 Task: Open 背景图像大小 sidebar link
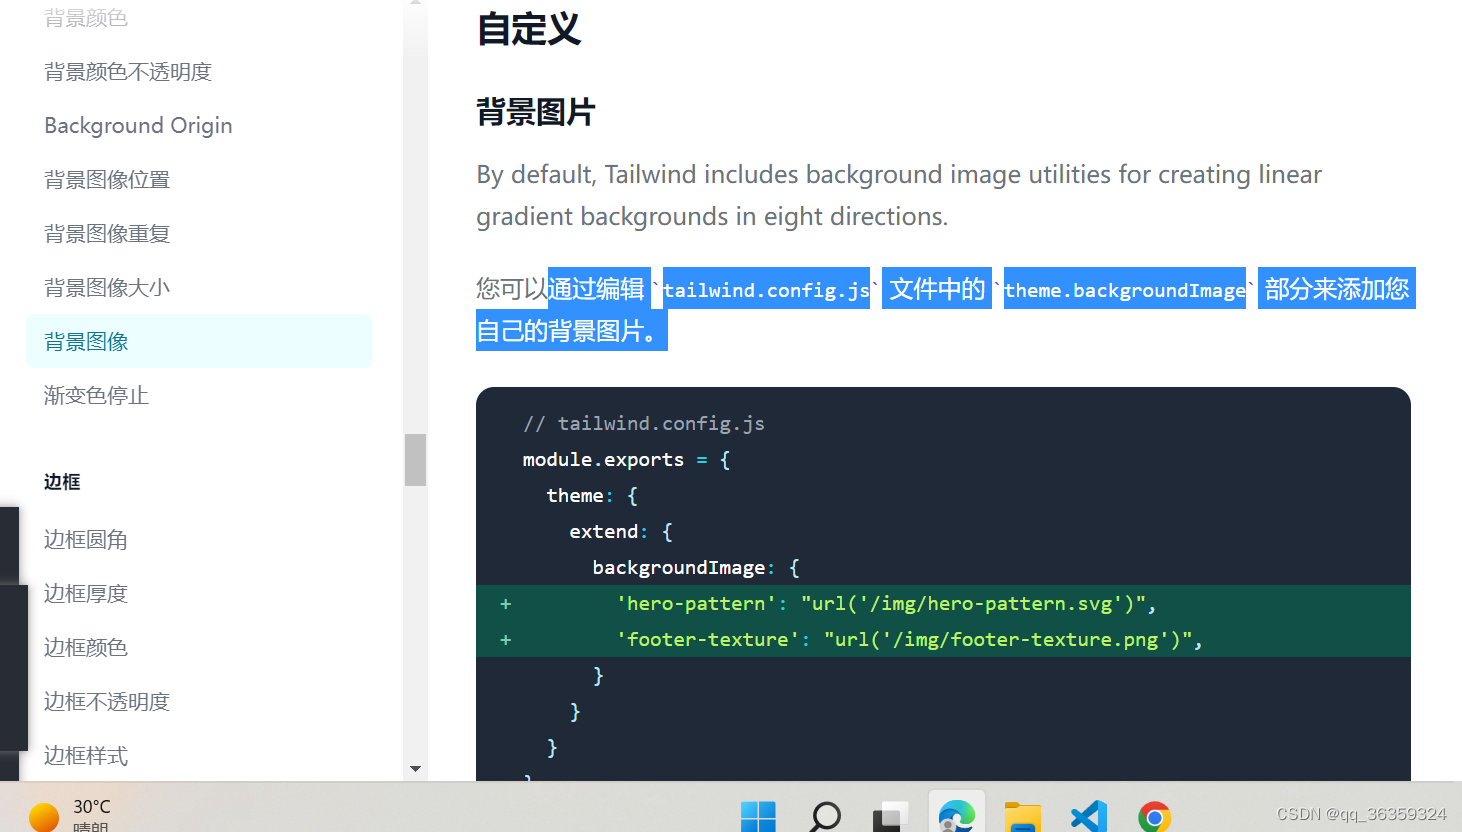tap(107, 288)
